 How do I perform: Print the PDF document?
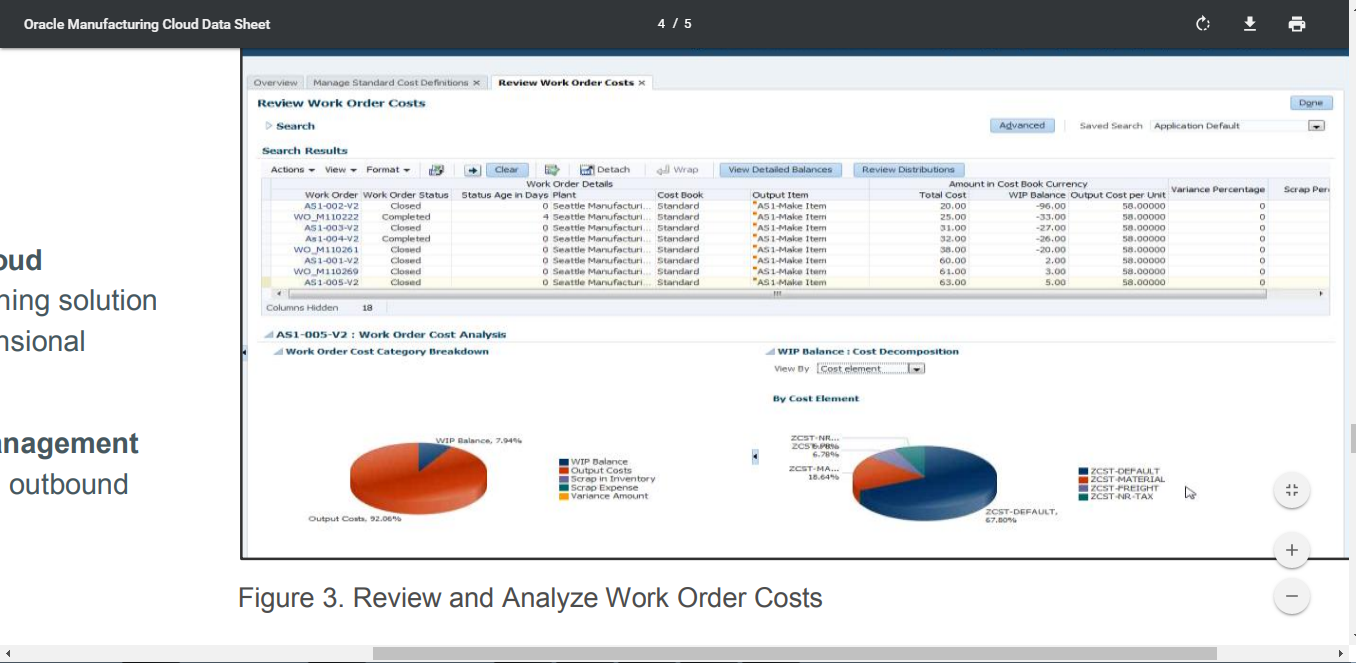click(x=1297, y=24)
